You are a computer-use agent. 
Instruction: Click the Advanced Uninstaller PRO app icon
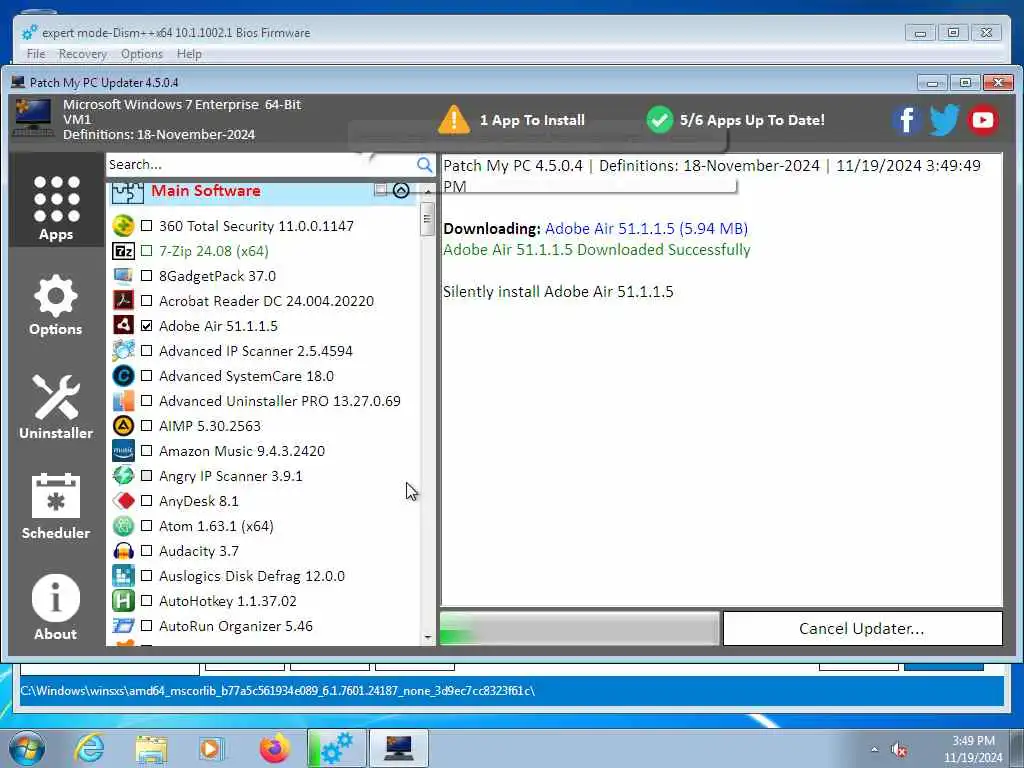(123, 400)
